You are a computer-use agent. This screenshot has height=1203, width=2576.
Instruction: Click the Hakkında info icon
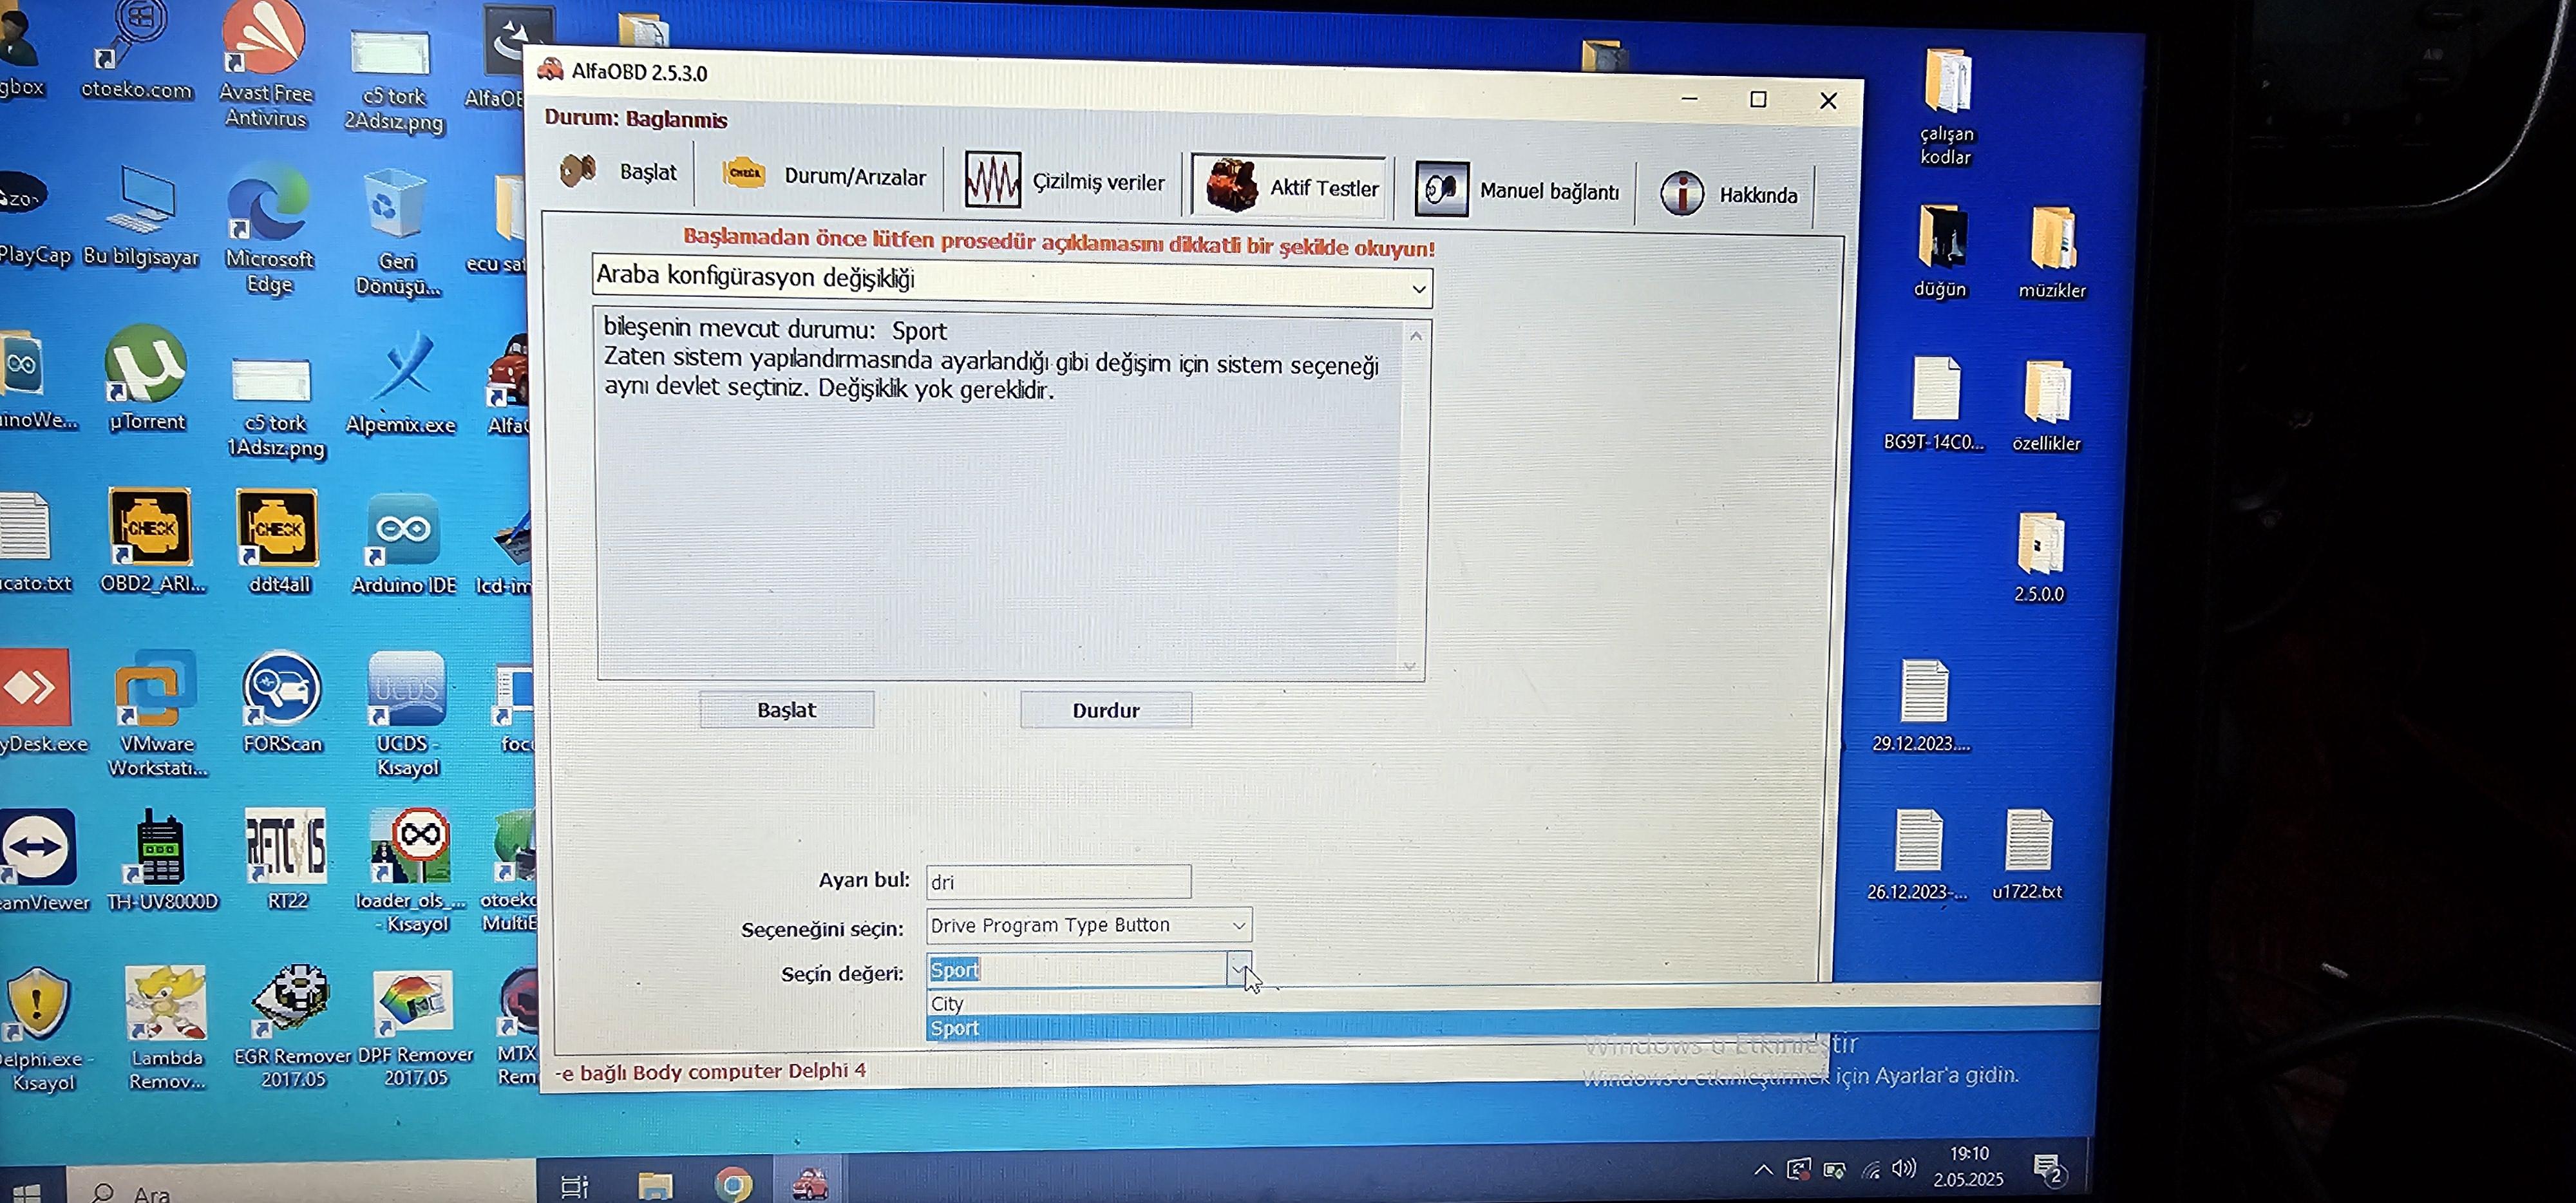(x=1681, y=193)
